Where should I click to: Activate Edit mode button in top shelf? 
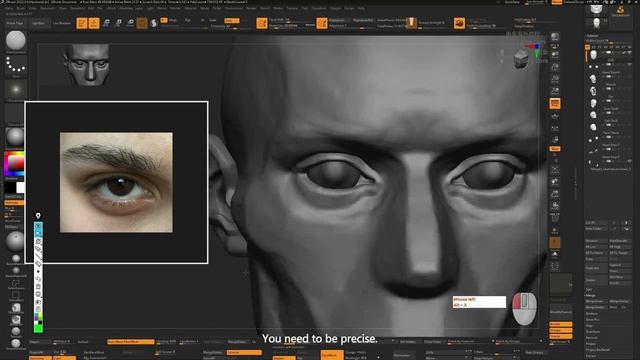pyautogui.click(x=82, y=23)
